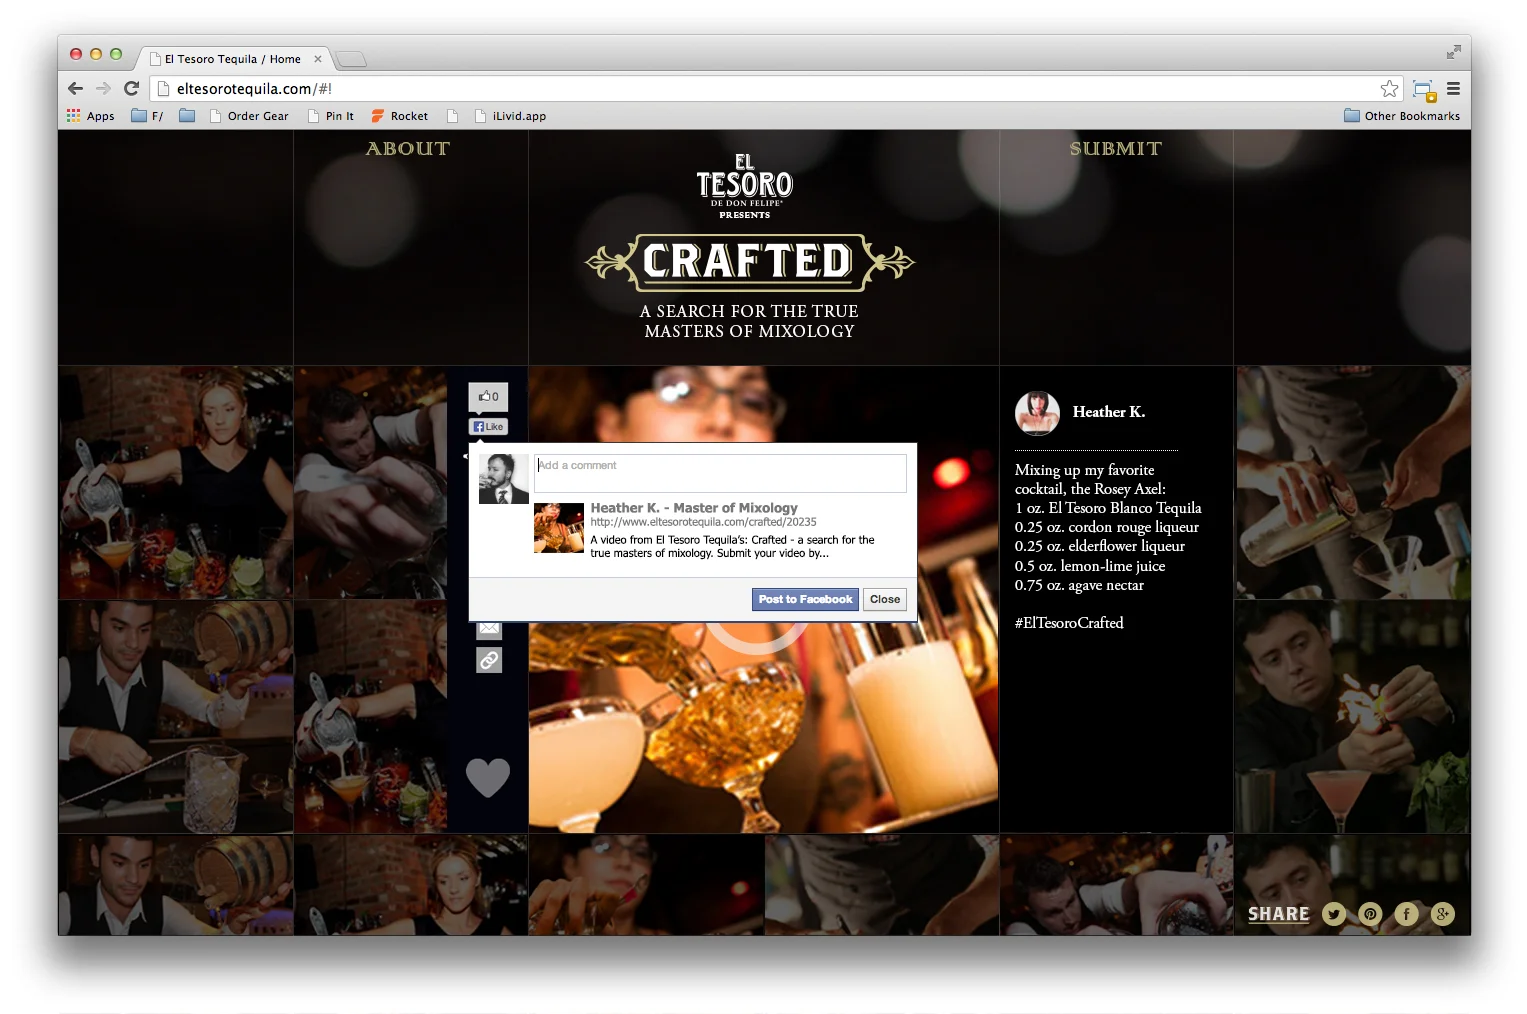Screen dimensions: 1527x1014
Task: Open the ABOUT menu item
Action: (408, 149)
